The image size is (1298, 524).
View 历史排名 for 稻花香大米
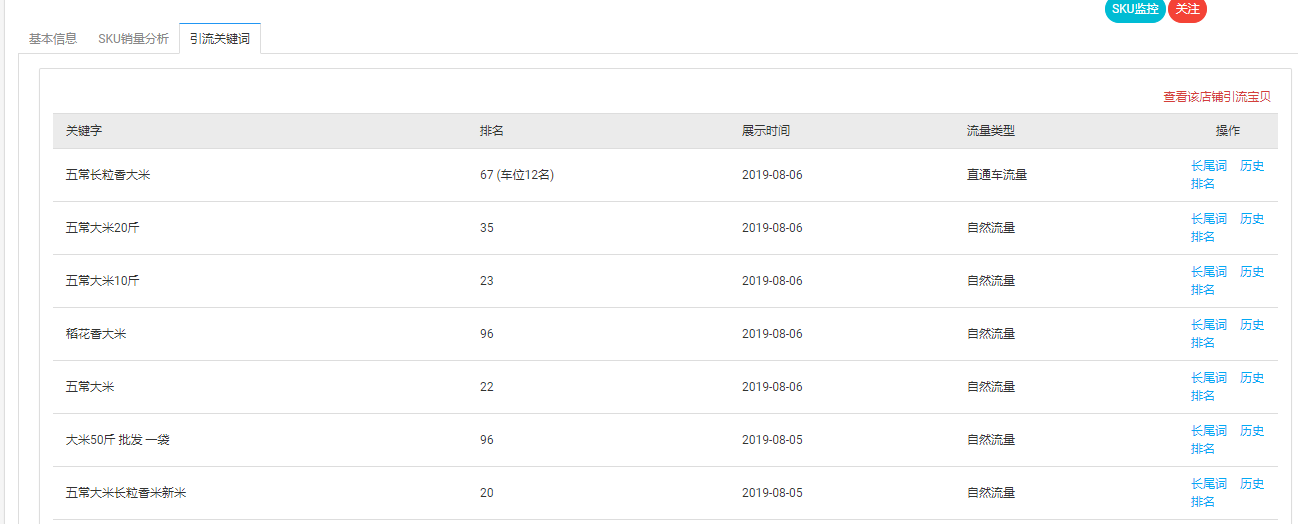click(x=1252, y=325)
